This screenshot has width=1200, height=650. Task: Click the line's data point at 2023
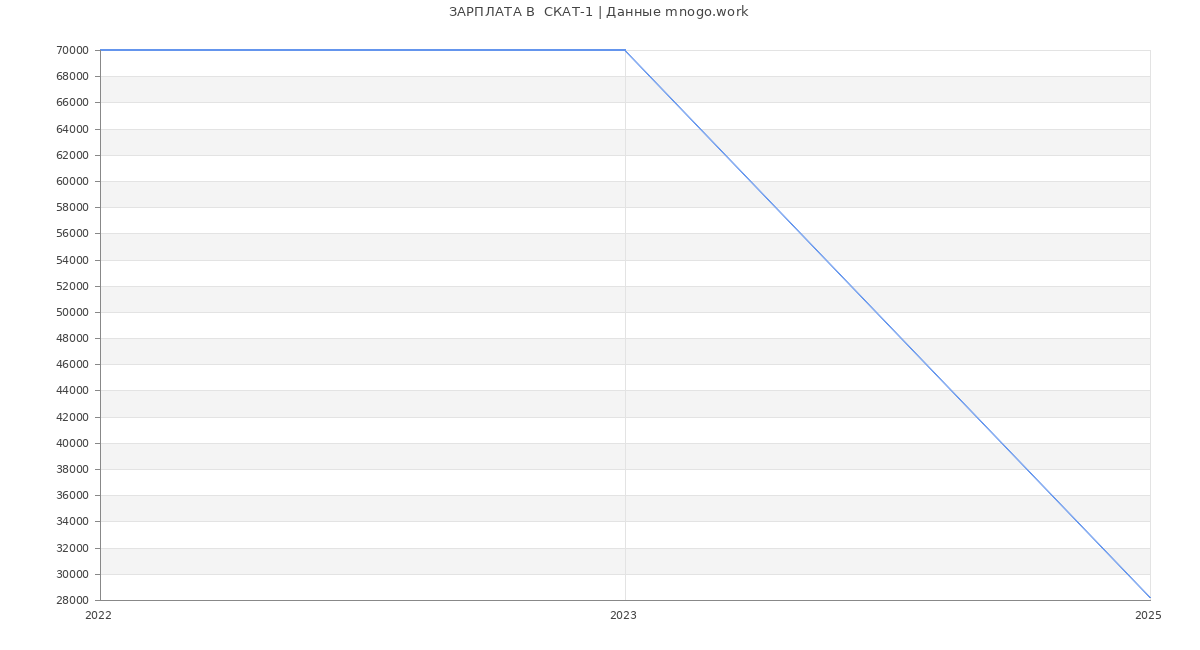pos(625,50)
